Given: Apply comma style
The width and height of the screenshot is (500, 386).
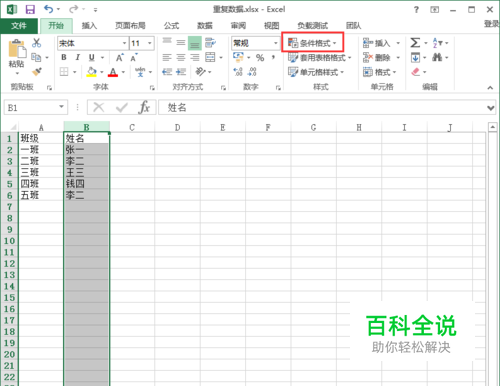Looking at the screenshot, I should click(273, 57).
